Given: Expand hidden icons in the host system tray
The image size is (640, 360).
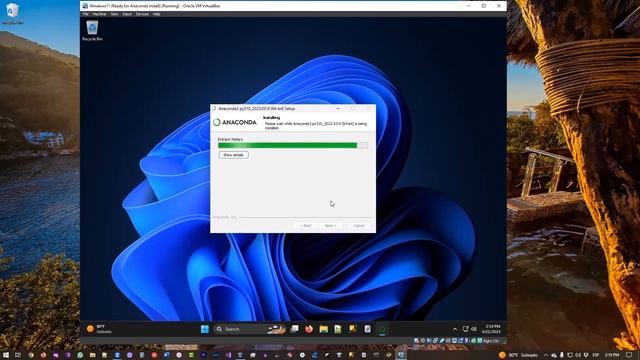Looking at the screenshot, I should pyautogui.click(x=546, y=355).
